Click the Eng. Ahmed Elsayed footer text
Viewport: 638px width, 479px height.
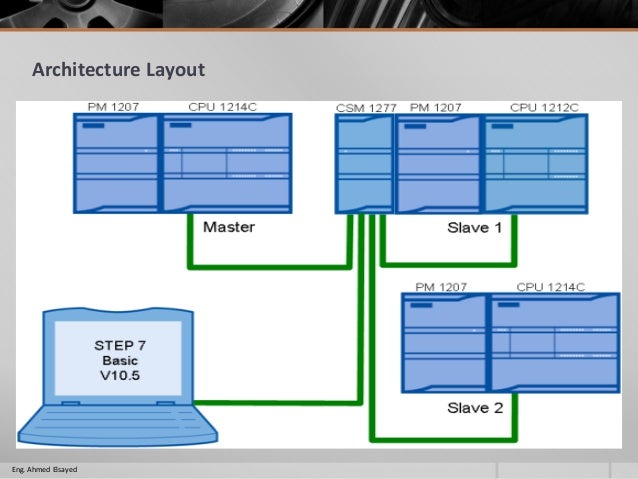tap(44, 469)
